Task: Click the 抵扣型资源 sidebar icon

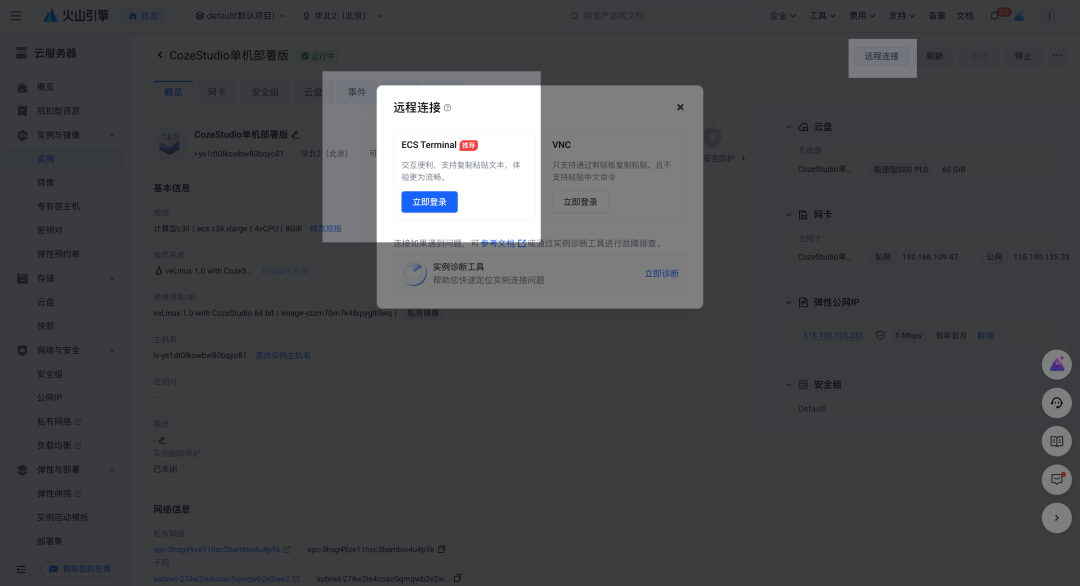Action: pyautogui.click(x=22, y=111)
